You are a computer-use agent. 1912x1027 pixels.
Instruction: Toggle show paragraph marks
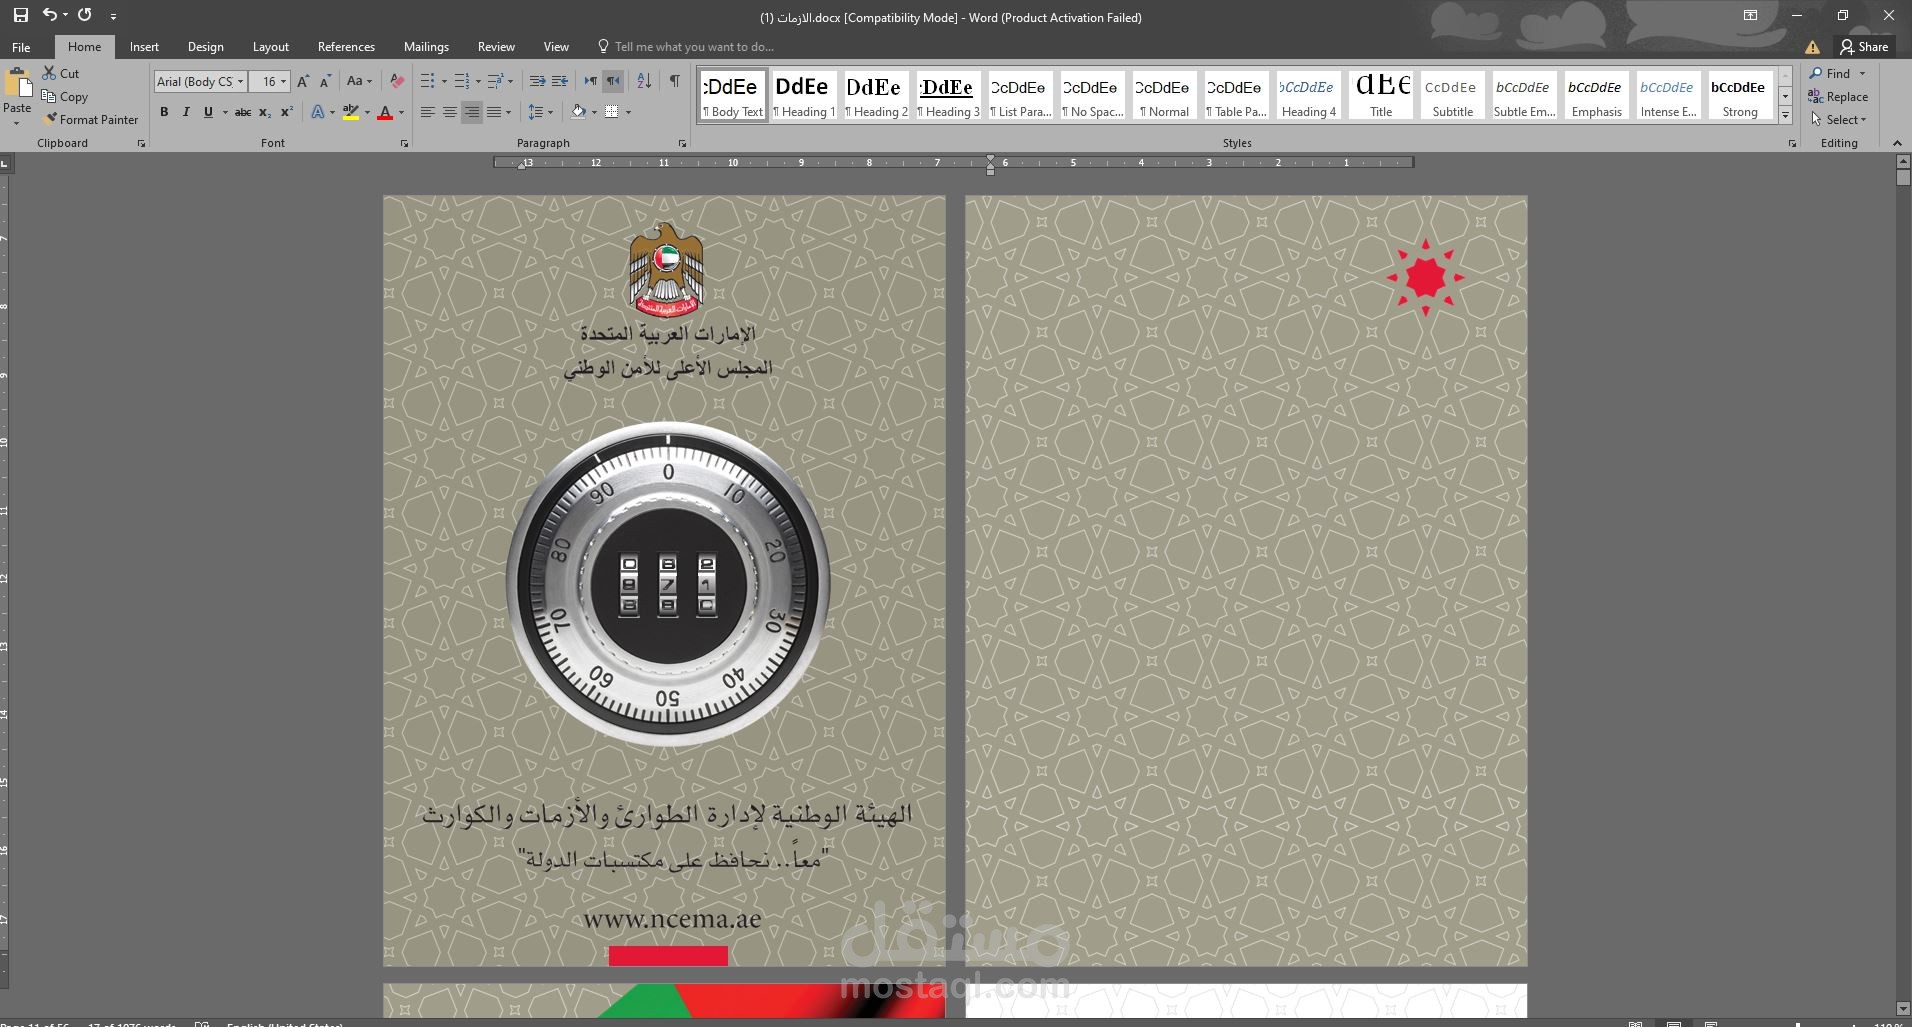point(675,82)
